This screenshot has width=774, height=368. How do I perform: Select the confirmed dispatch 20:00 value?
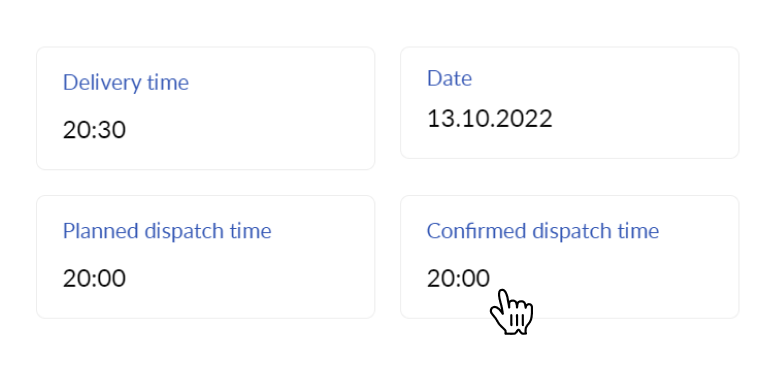click(x=458, y=279)
